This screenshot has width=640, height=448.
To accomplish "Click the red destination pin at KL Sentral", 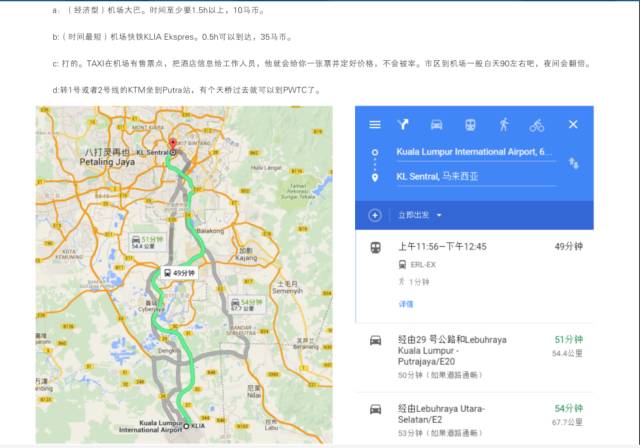I will (x=173, y=144).
